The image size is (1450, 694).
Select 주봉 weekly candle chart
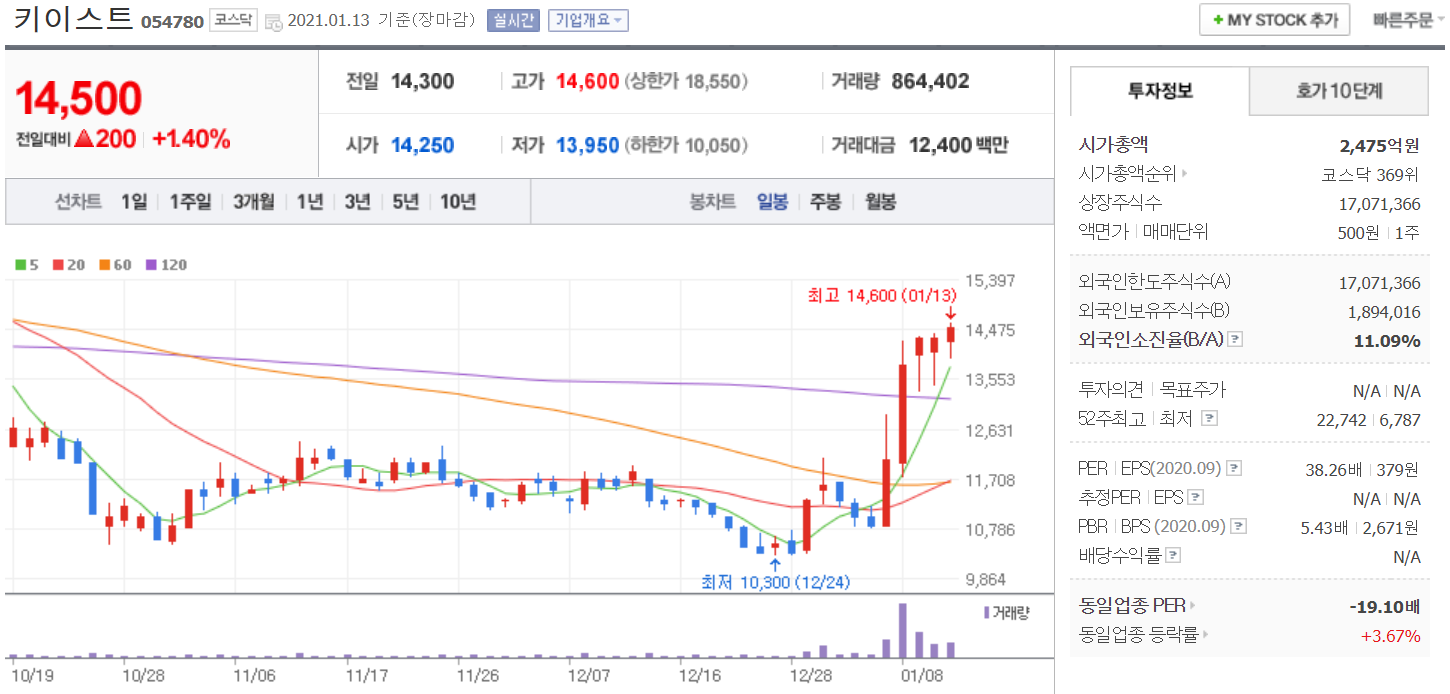tap(825, 202)
